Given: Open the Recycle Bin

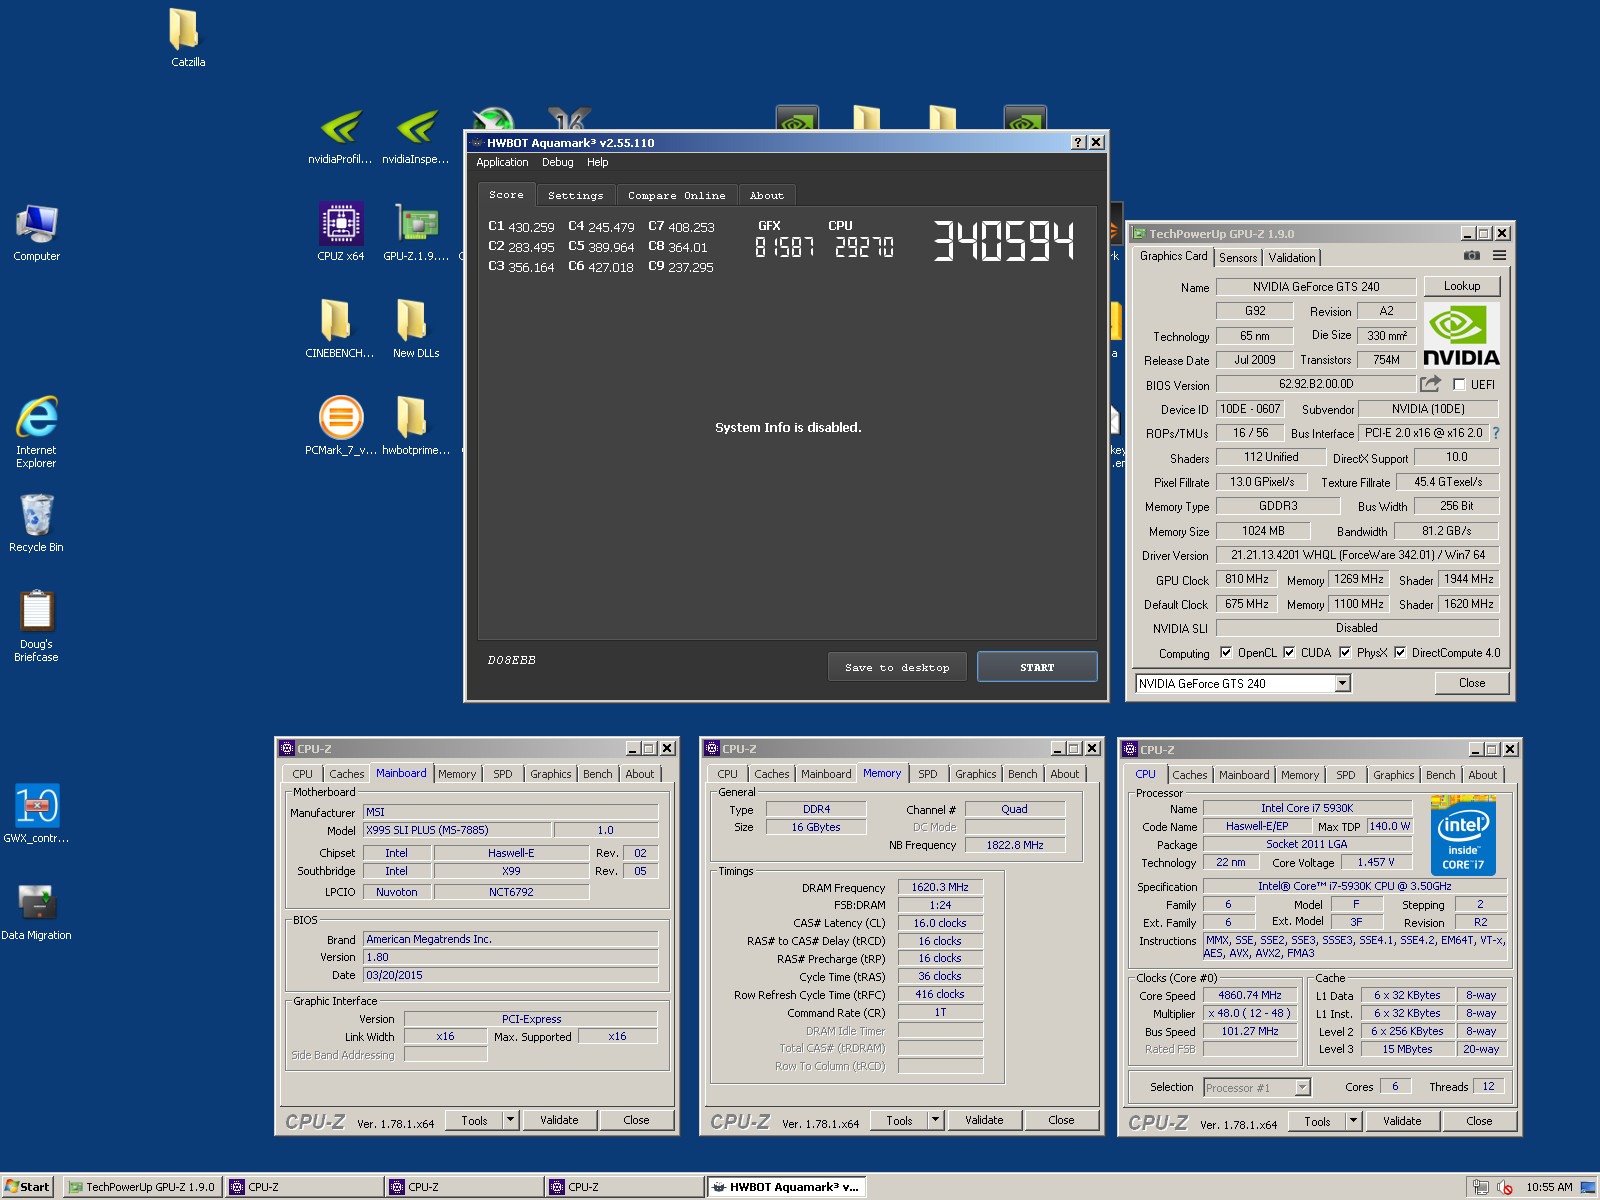Looking at the screenshot, I should click(36, 522).
